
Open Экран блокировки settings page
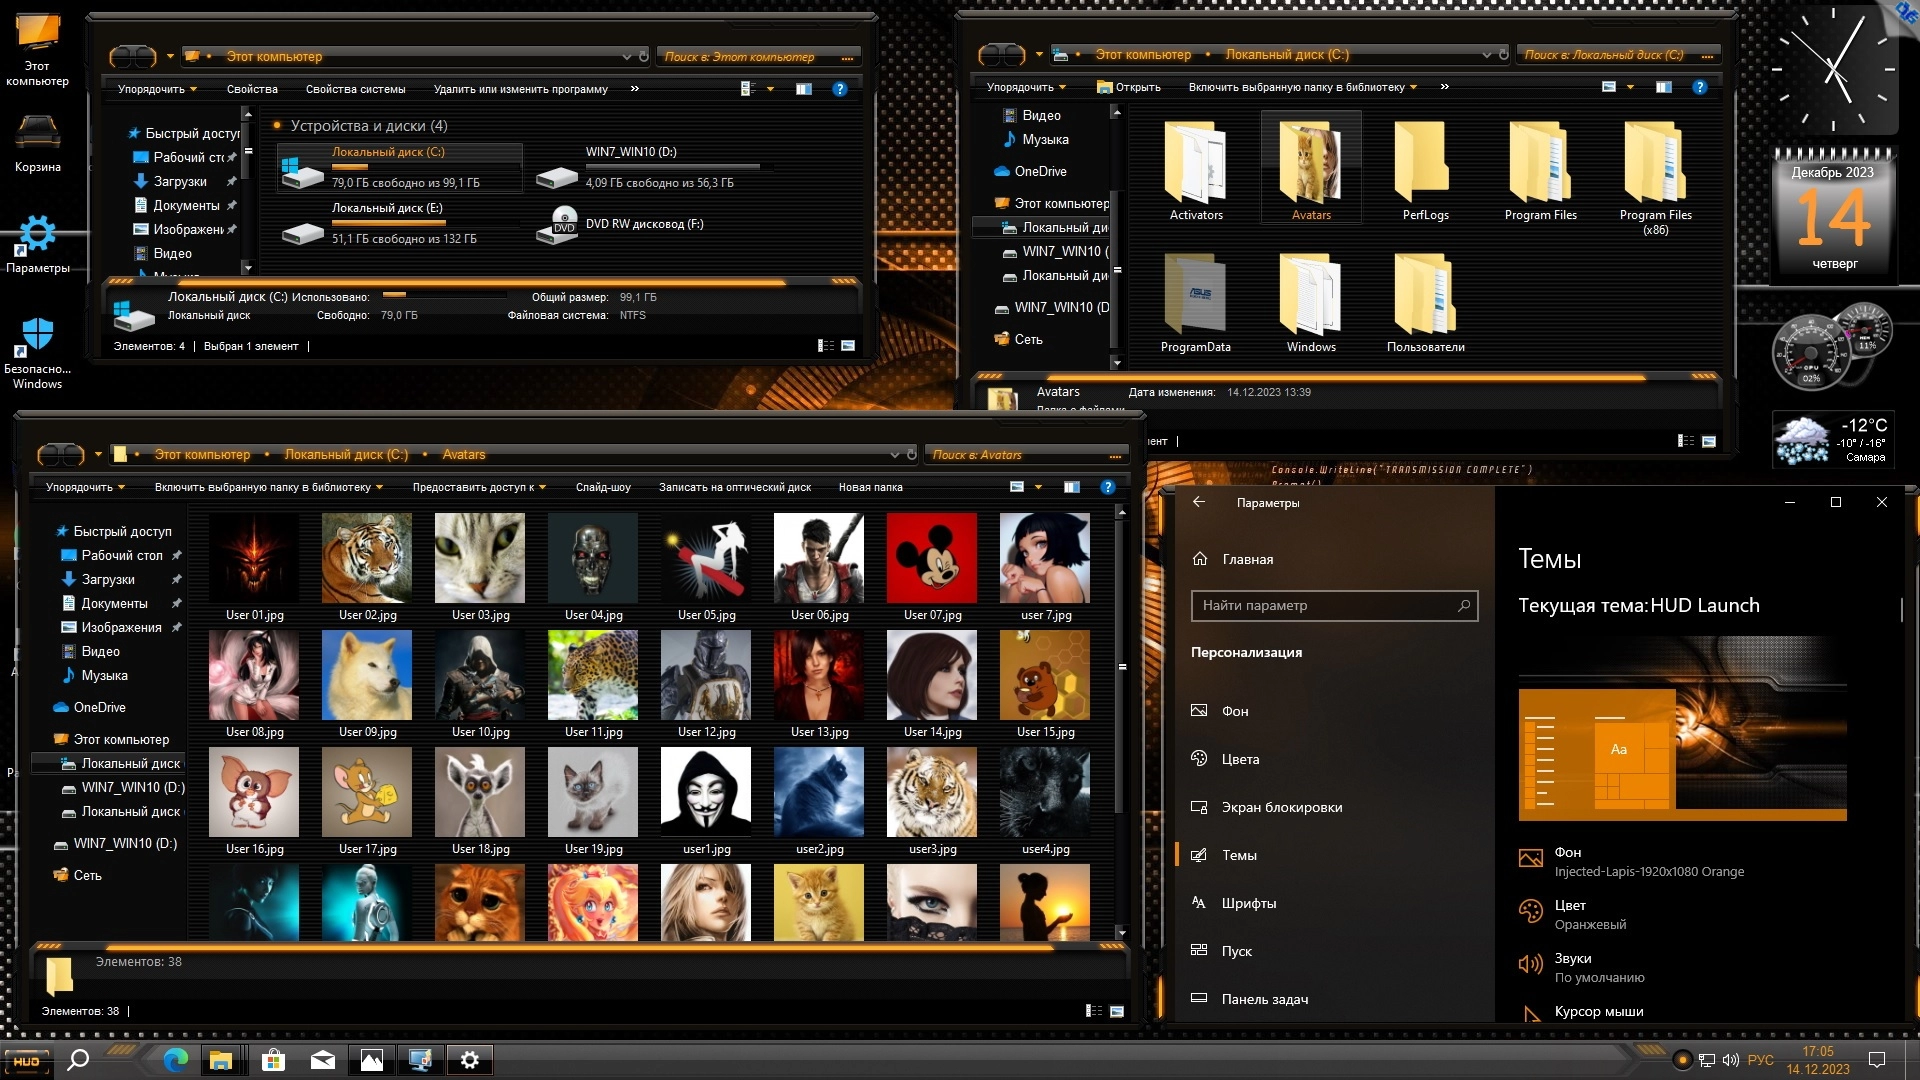point(1281,807)
